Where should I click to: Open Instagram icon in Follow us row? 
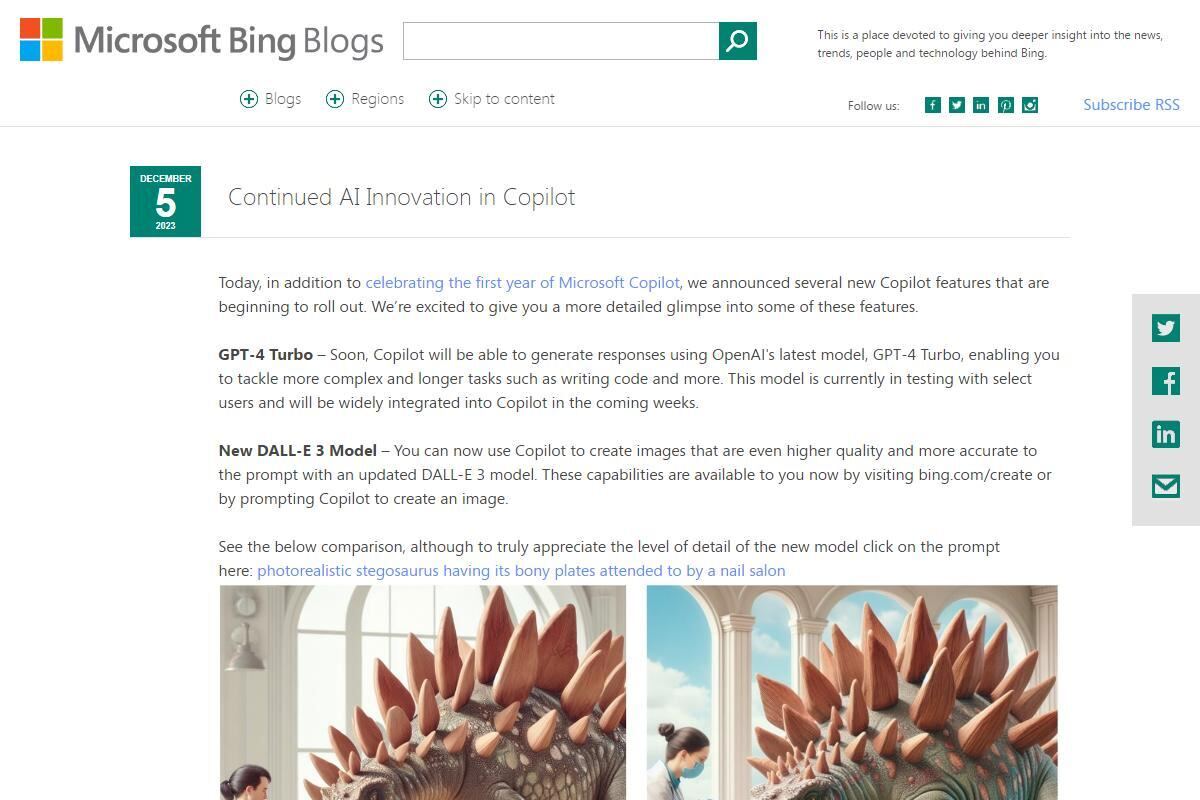click(x=1029, y=105)
